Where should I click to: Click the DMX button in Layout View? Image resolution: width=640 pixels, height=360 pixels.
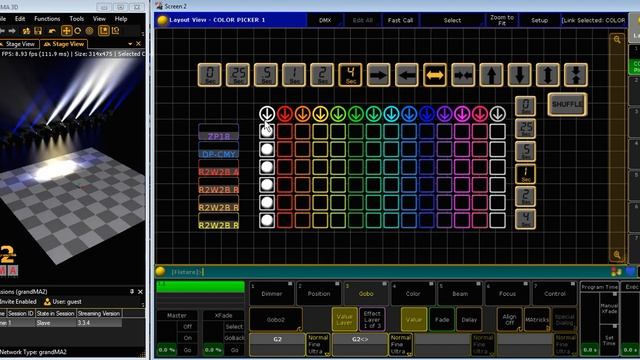tap(325, 20)
